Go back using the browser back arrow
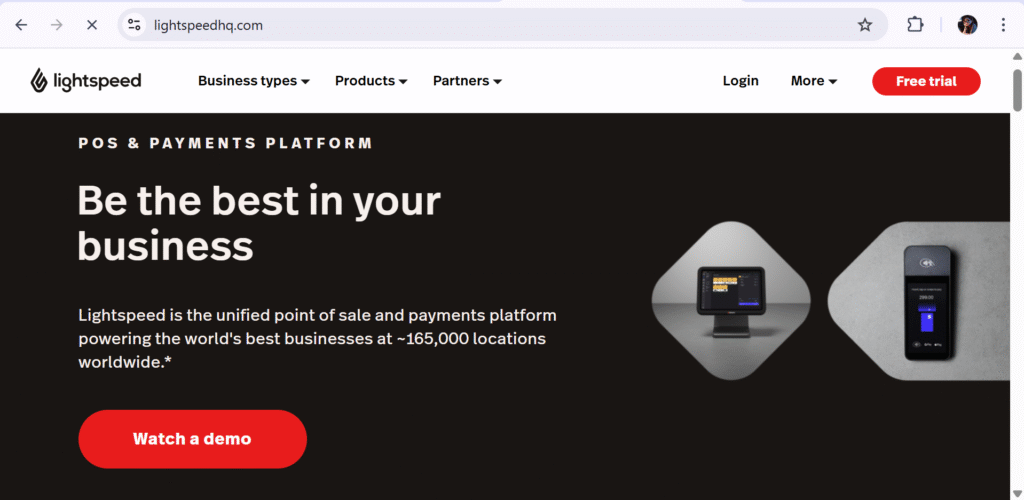 (x=22, y=25)
